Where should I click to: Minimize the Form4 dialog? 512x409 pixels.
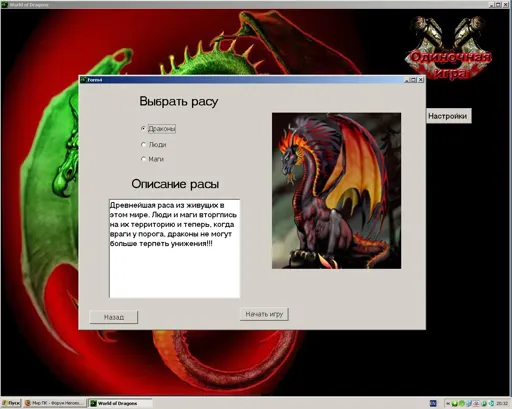(407, 80)
